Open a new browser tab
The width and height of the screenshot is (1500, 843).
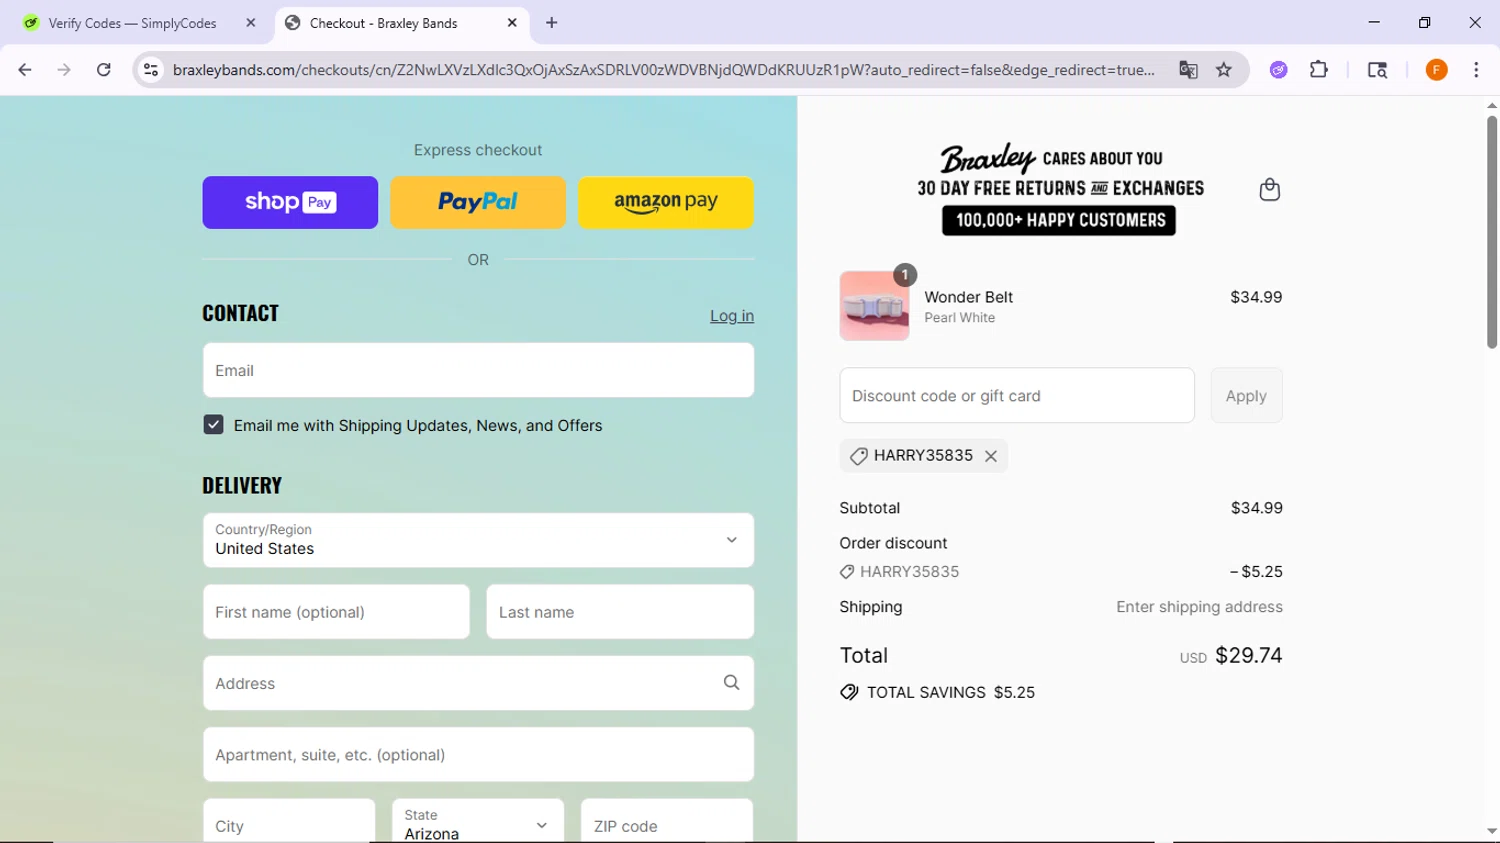click(x=552, y=23)
